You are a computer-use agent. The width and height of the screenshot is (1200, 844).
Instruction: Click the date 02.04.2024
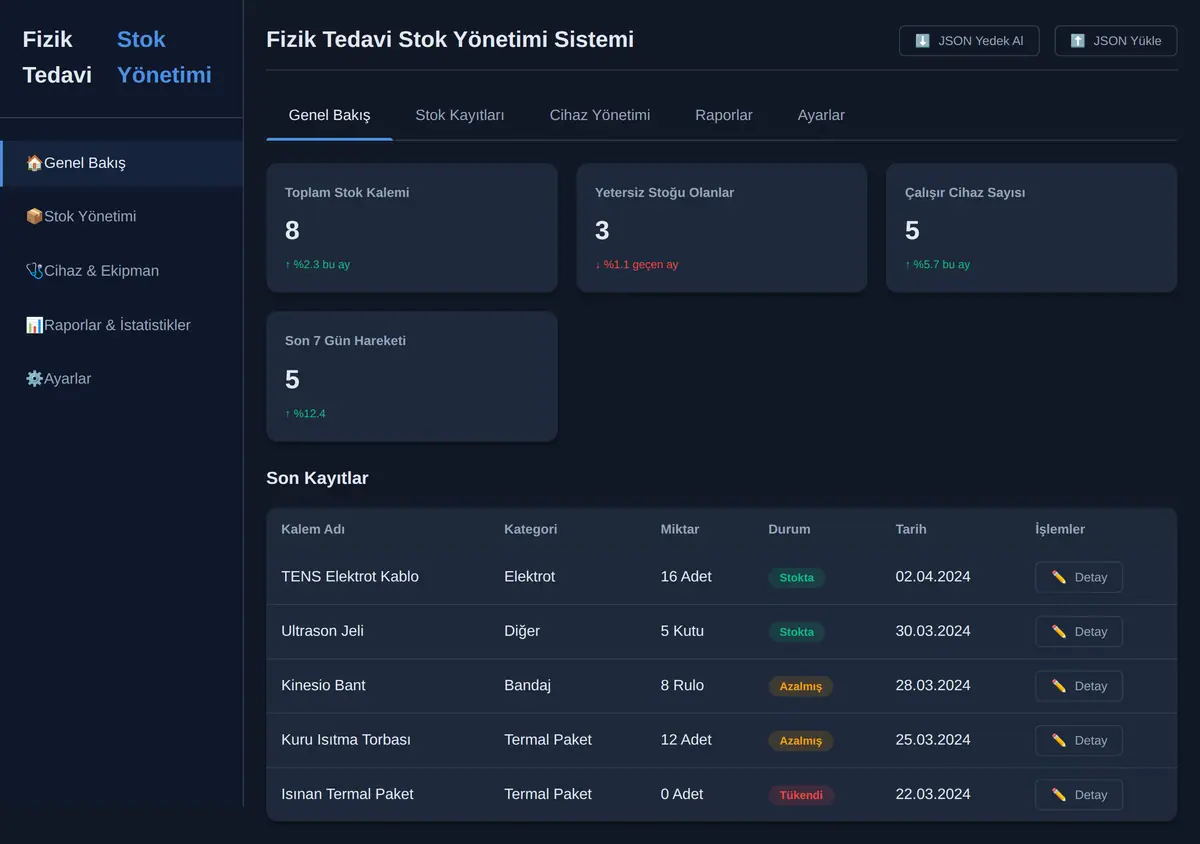(x=933, y=576)
